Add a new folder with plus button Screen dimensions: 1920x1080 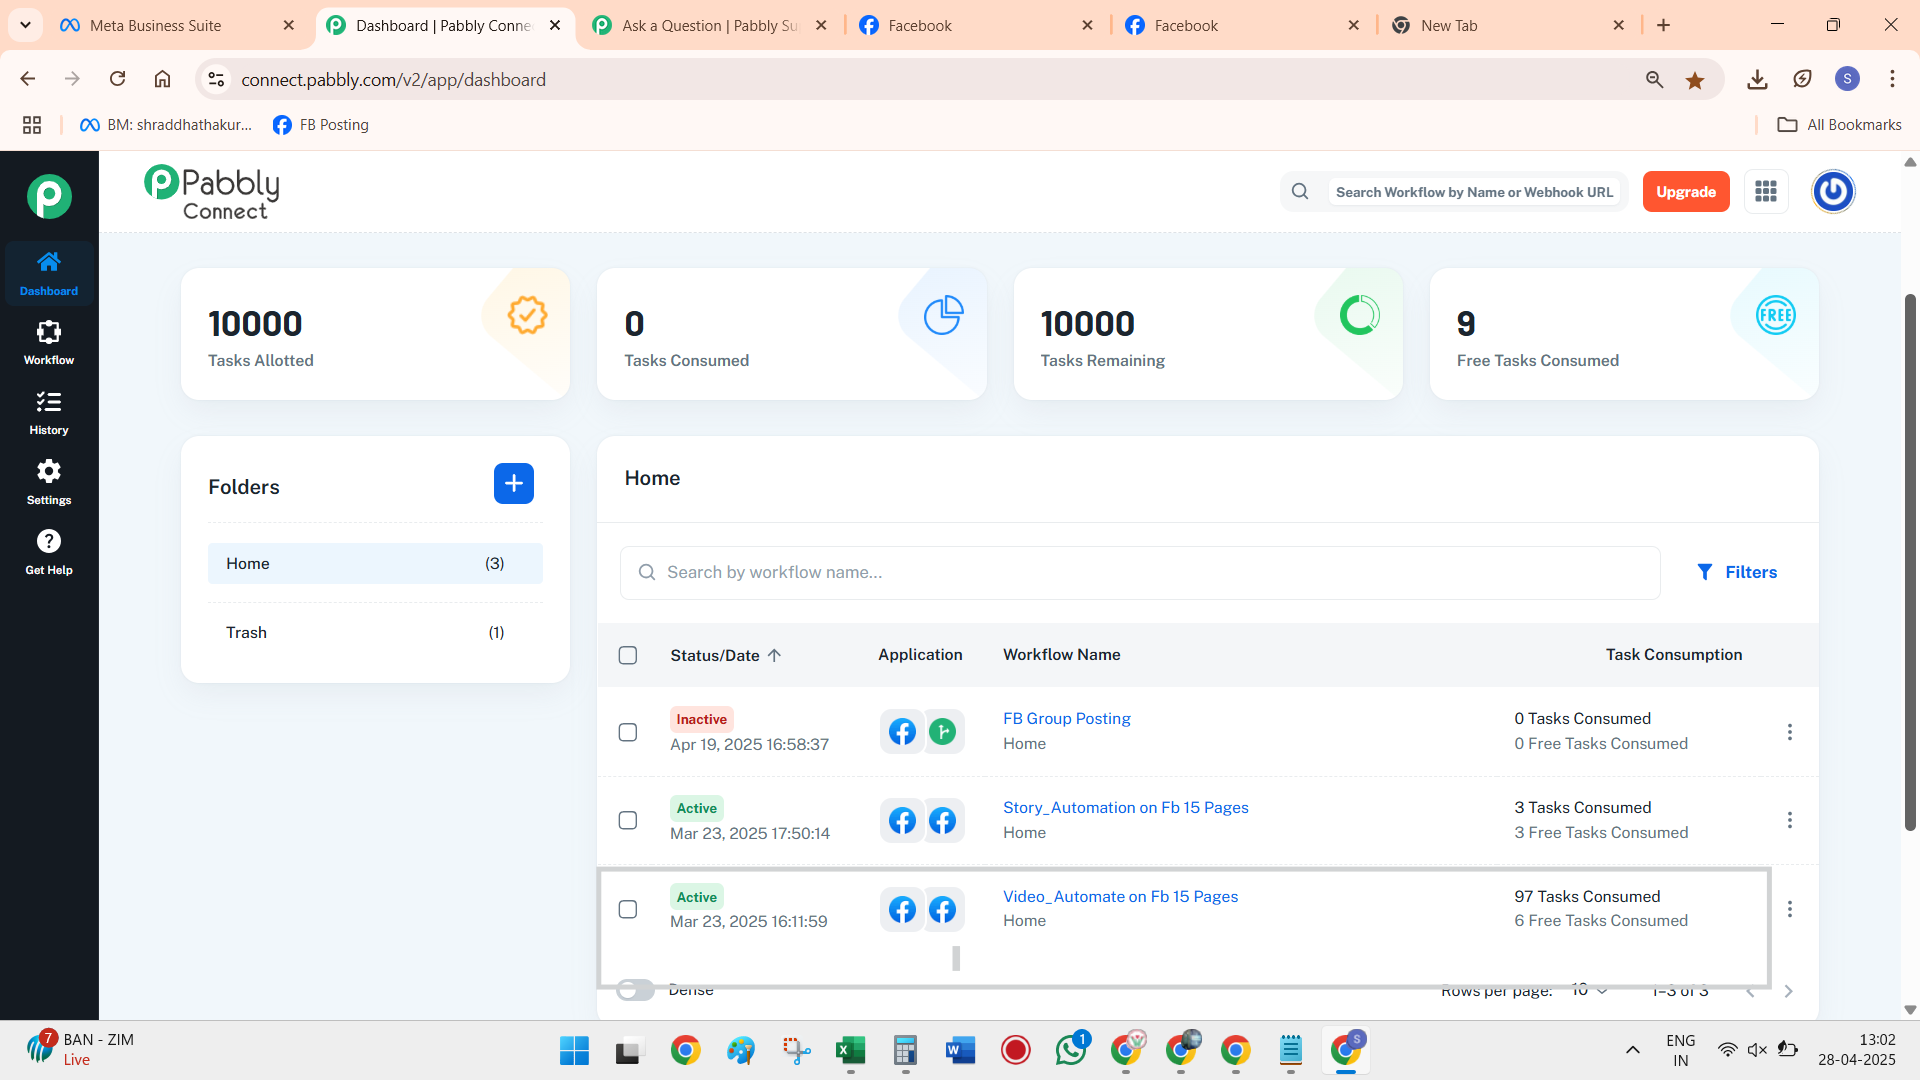514,484
